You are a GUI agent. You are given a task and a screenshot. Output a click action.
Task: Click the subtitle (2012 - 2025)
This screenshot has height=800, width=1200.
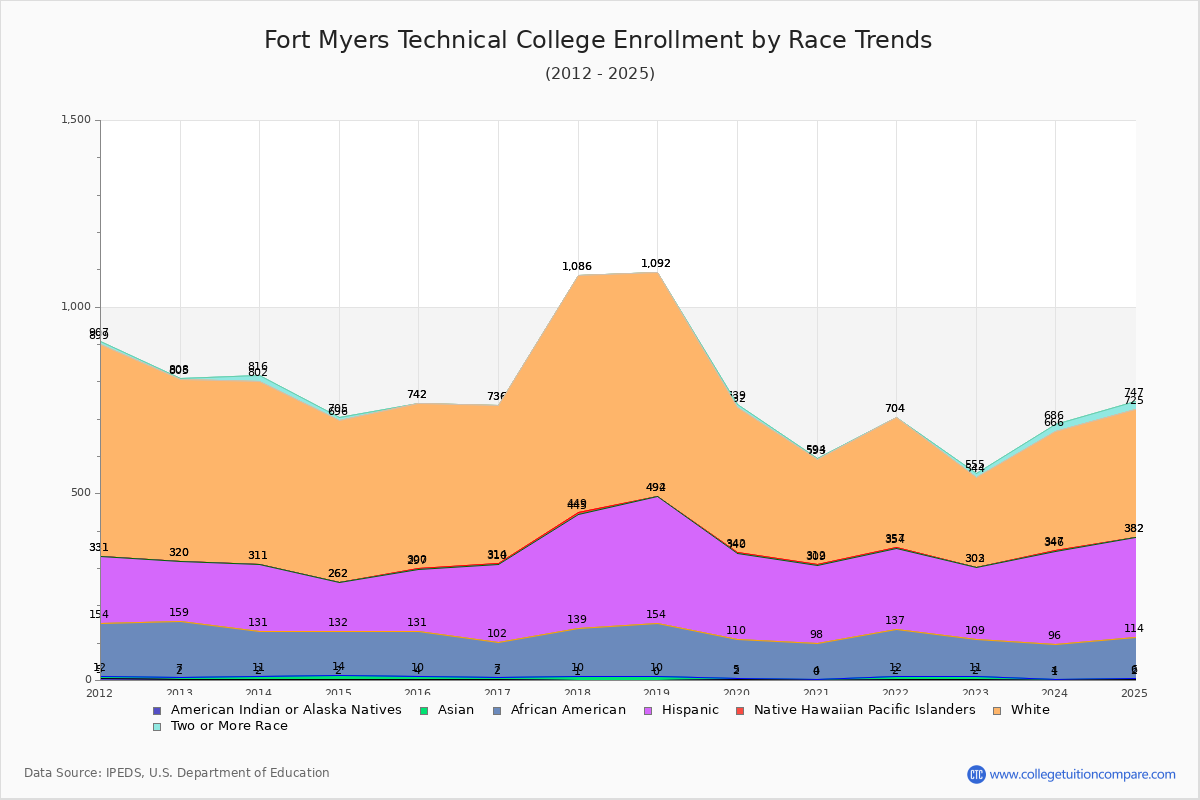[600, 74]
